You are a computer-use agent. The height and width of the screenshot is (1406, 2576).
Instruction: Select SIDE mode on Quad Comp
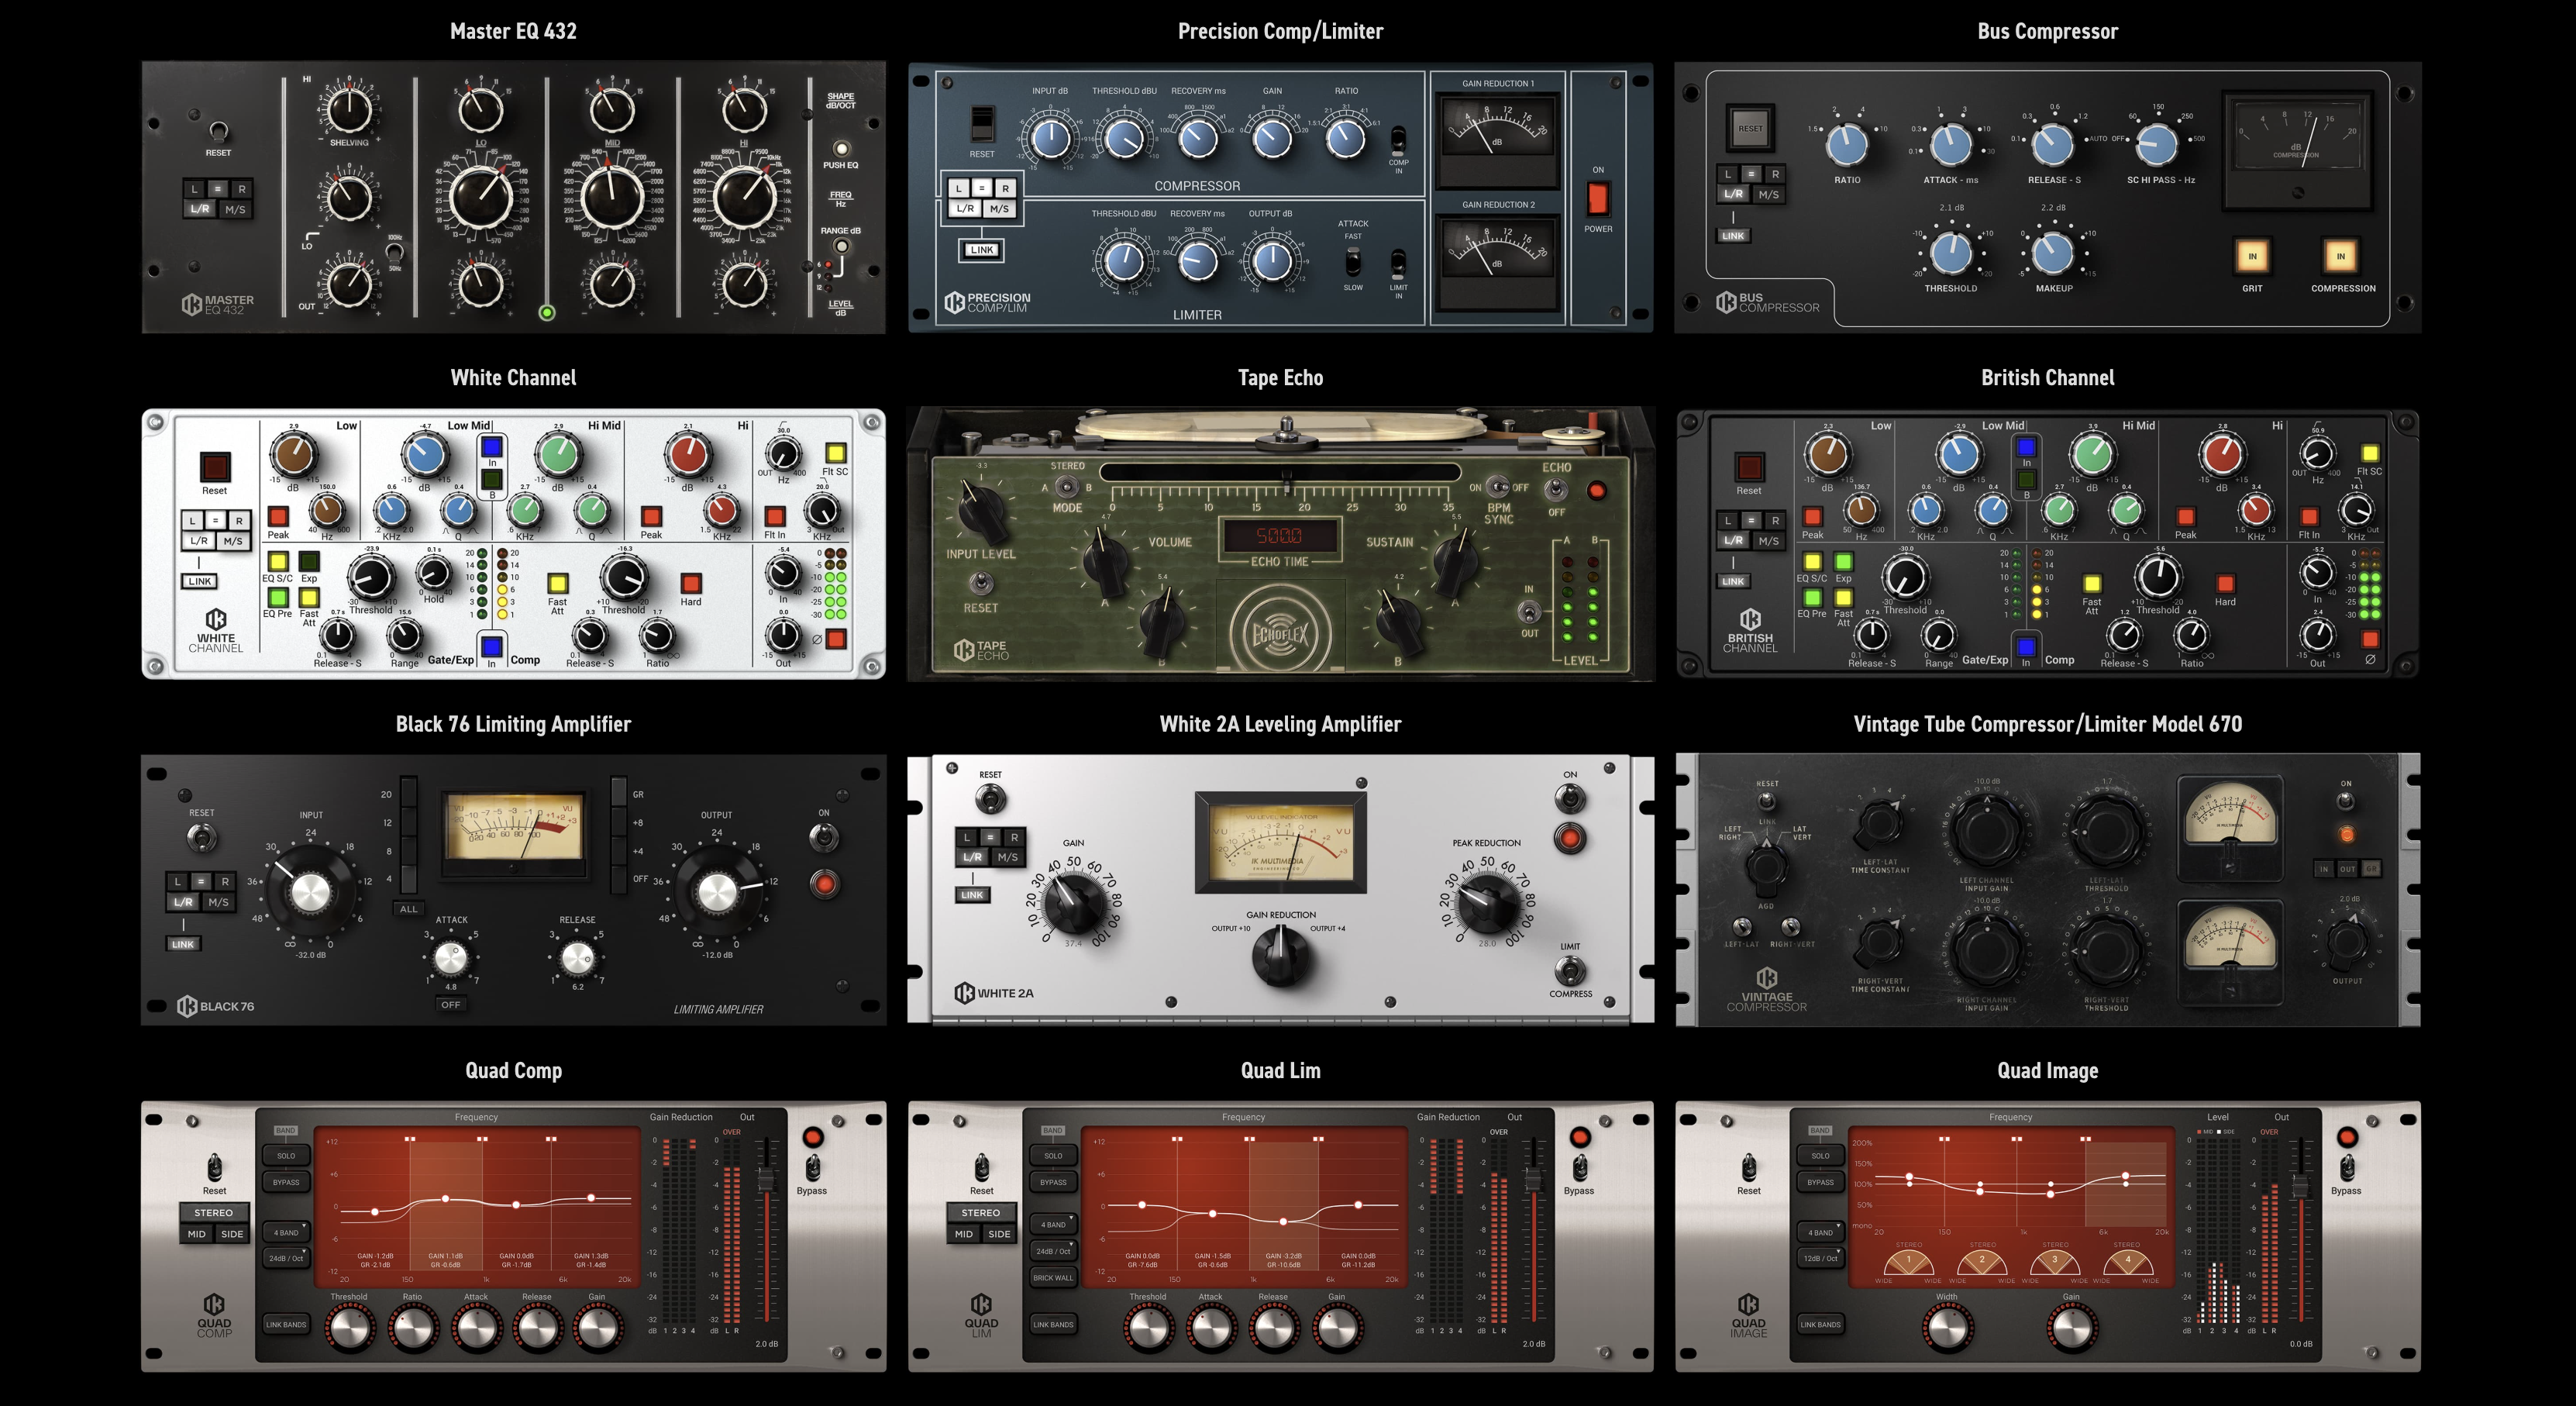tap(232, 1234)
